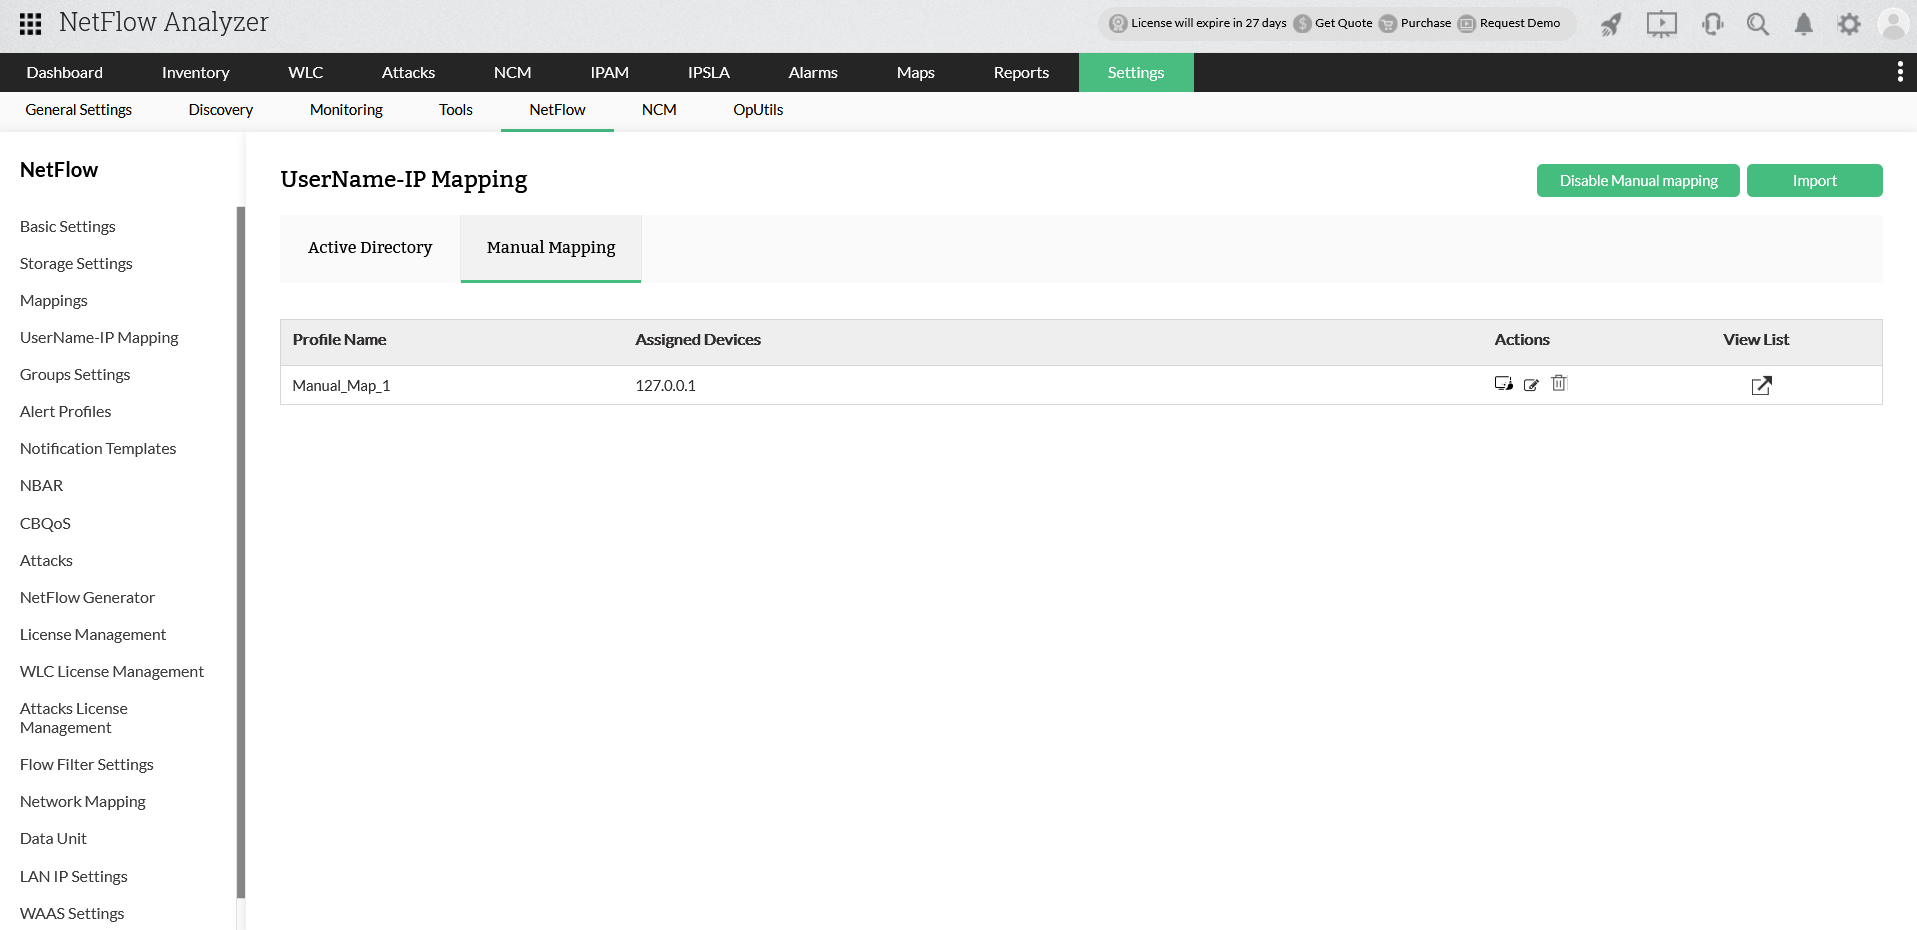
Task: Delete the Manual_Map_1 profile
Action: [x=1559, y=383]
